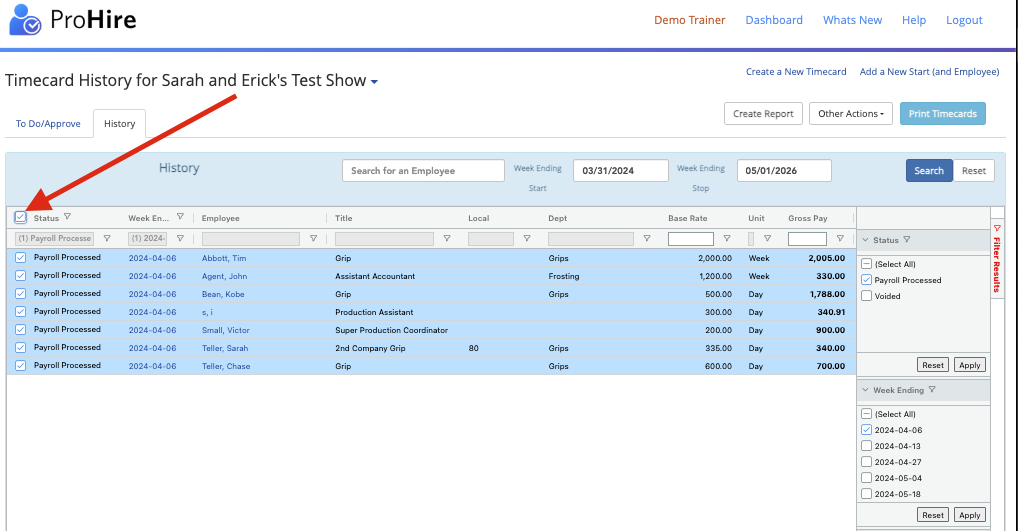The width and height of the screenshot is (1018, 531).
Task: Open Status column header filter icon
Action: [x=68, y=217]
